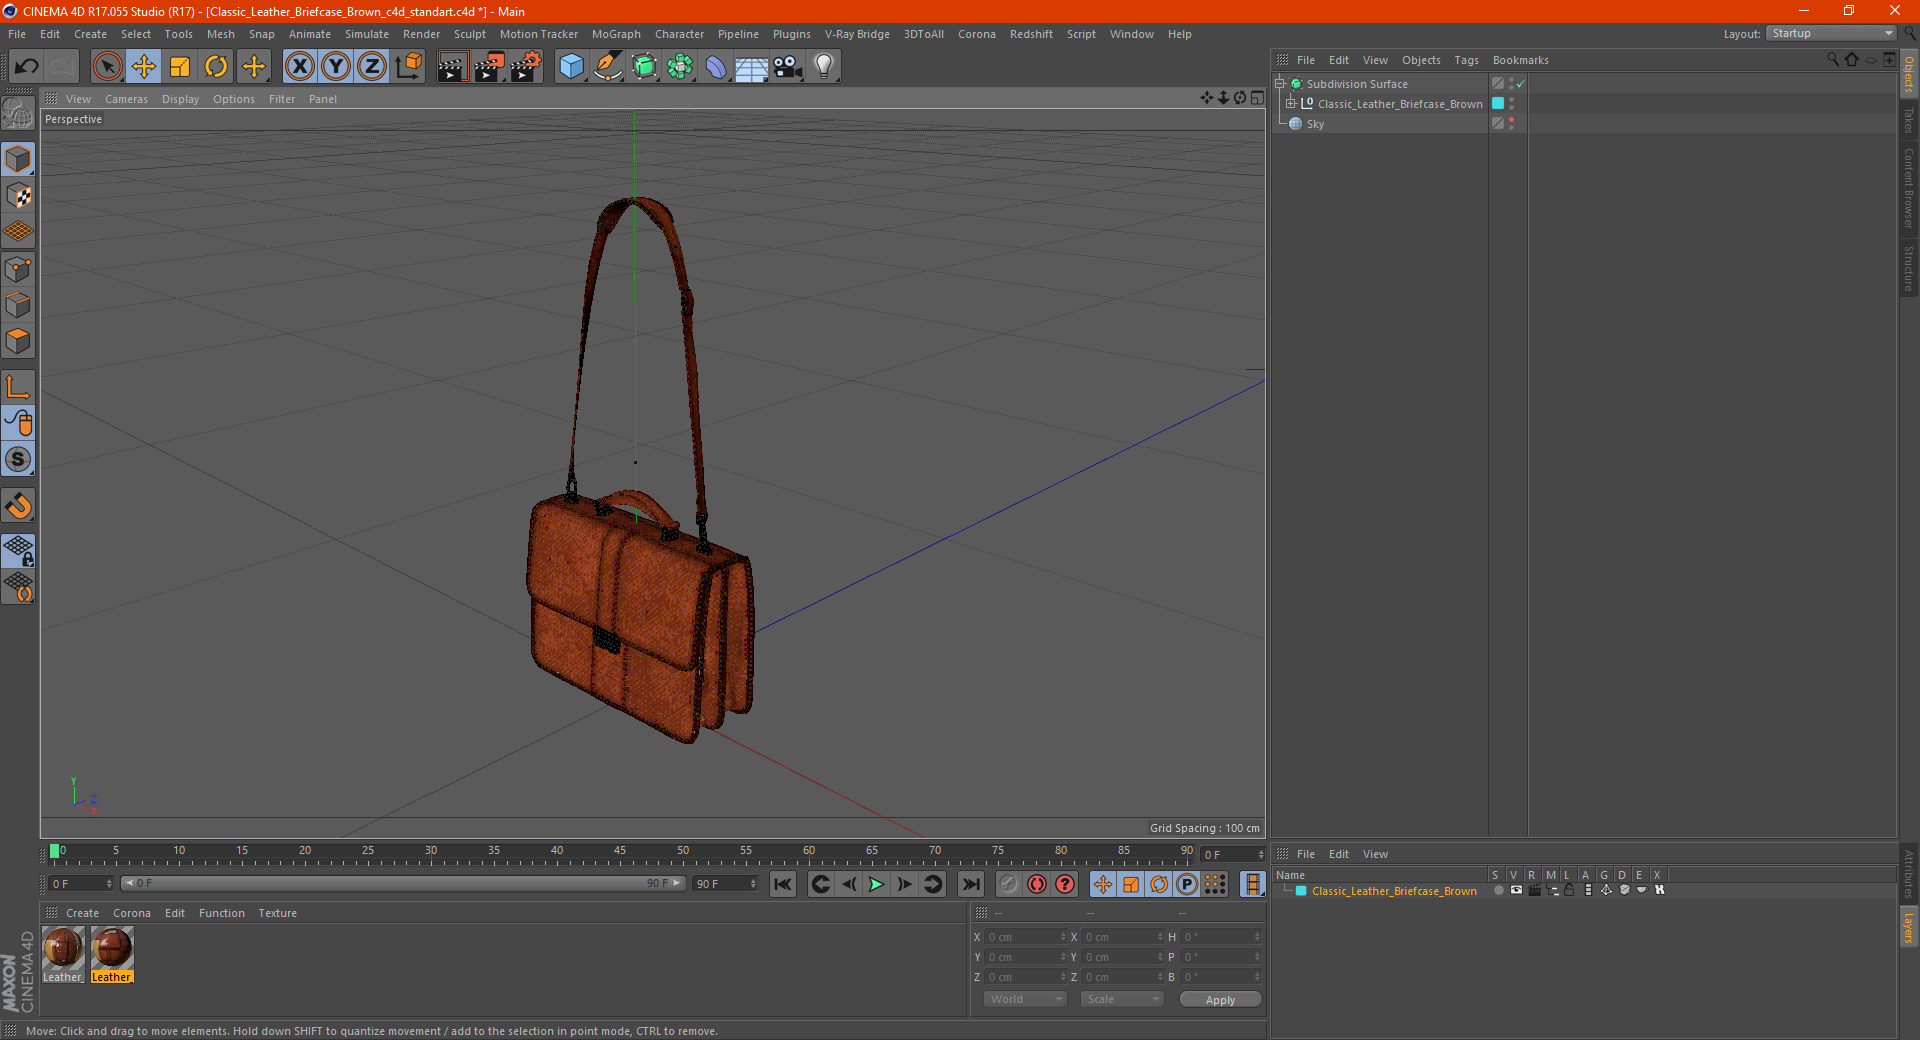
Task: Open the Content Browser side tab
Action: (x=1909, y=187)
